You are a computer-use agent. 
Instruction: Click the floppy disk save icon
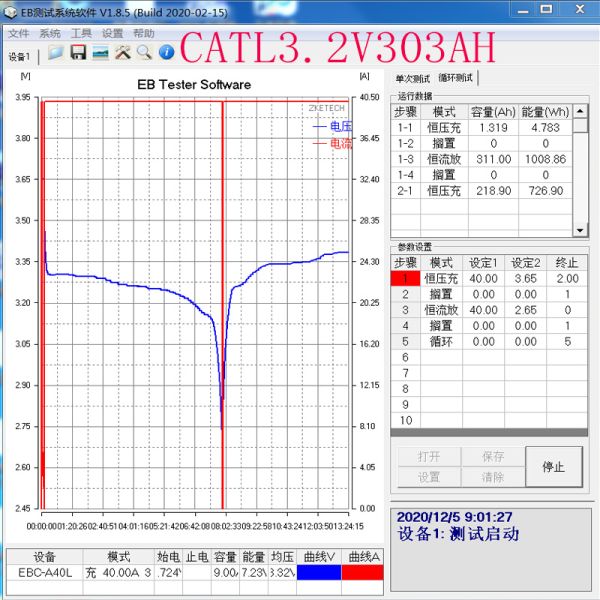(x=78, y=52)
